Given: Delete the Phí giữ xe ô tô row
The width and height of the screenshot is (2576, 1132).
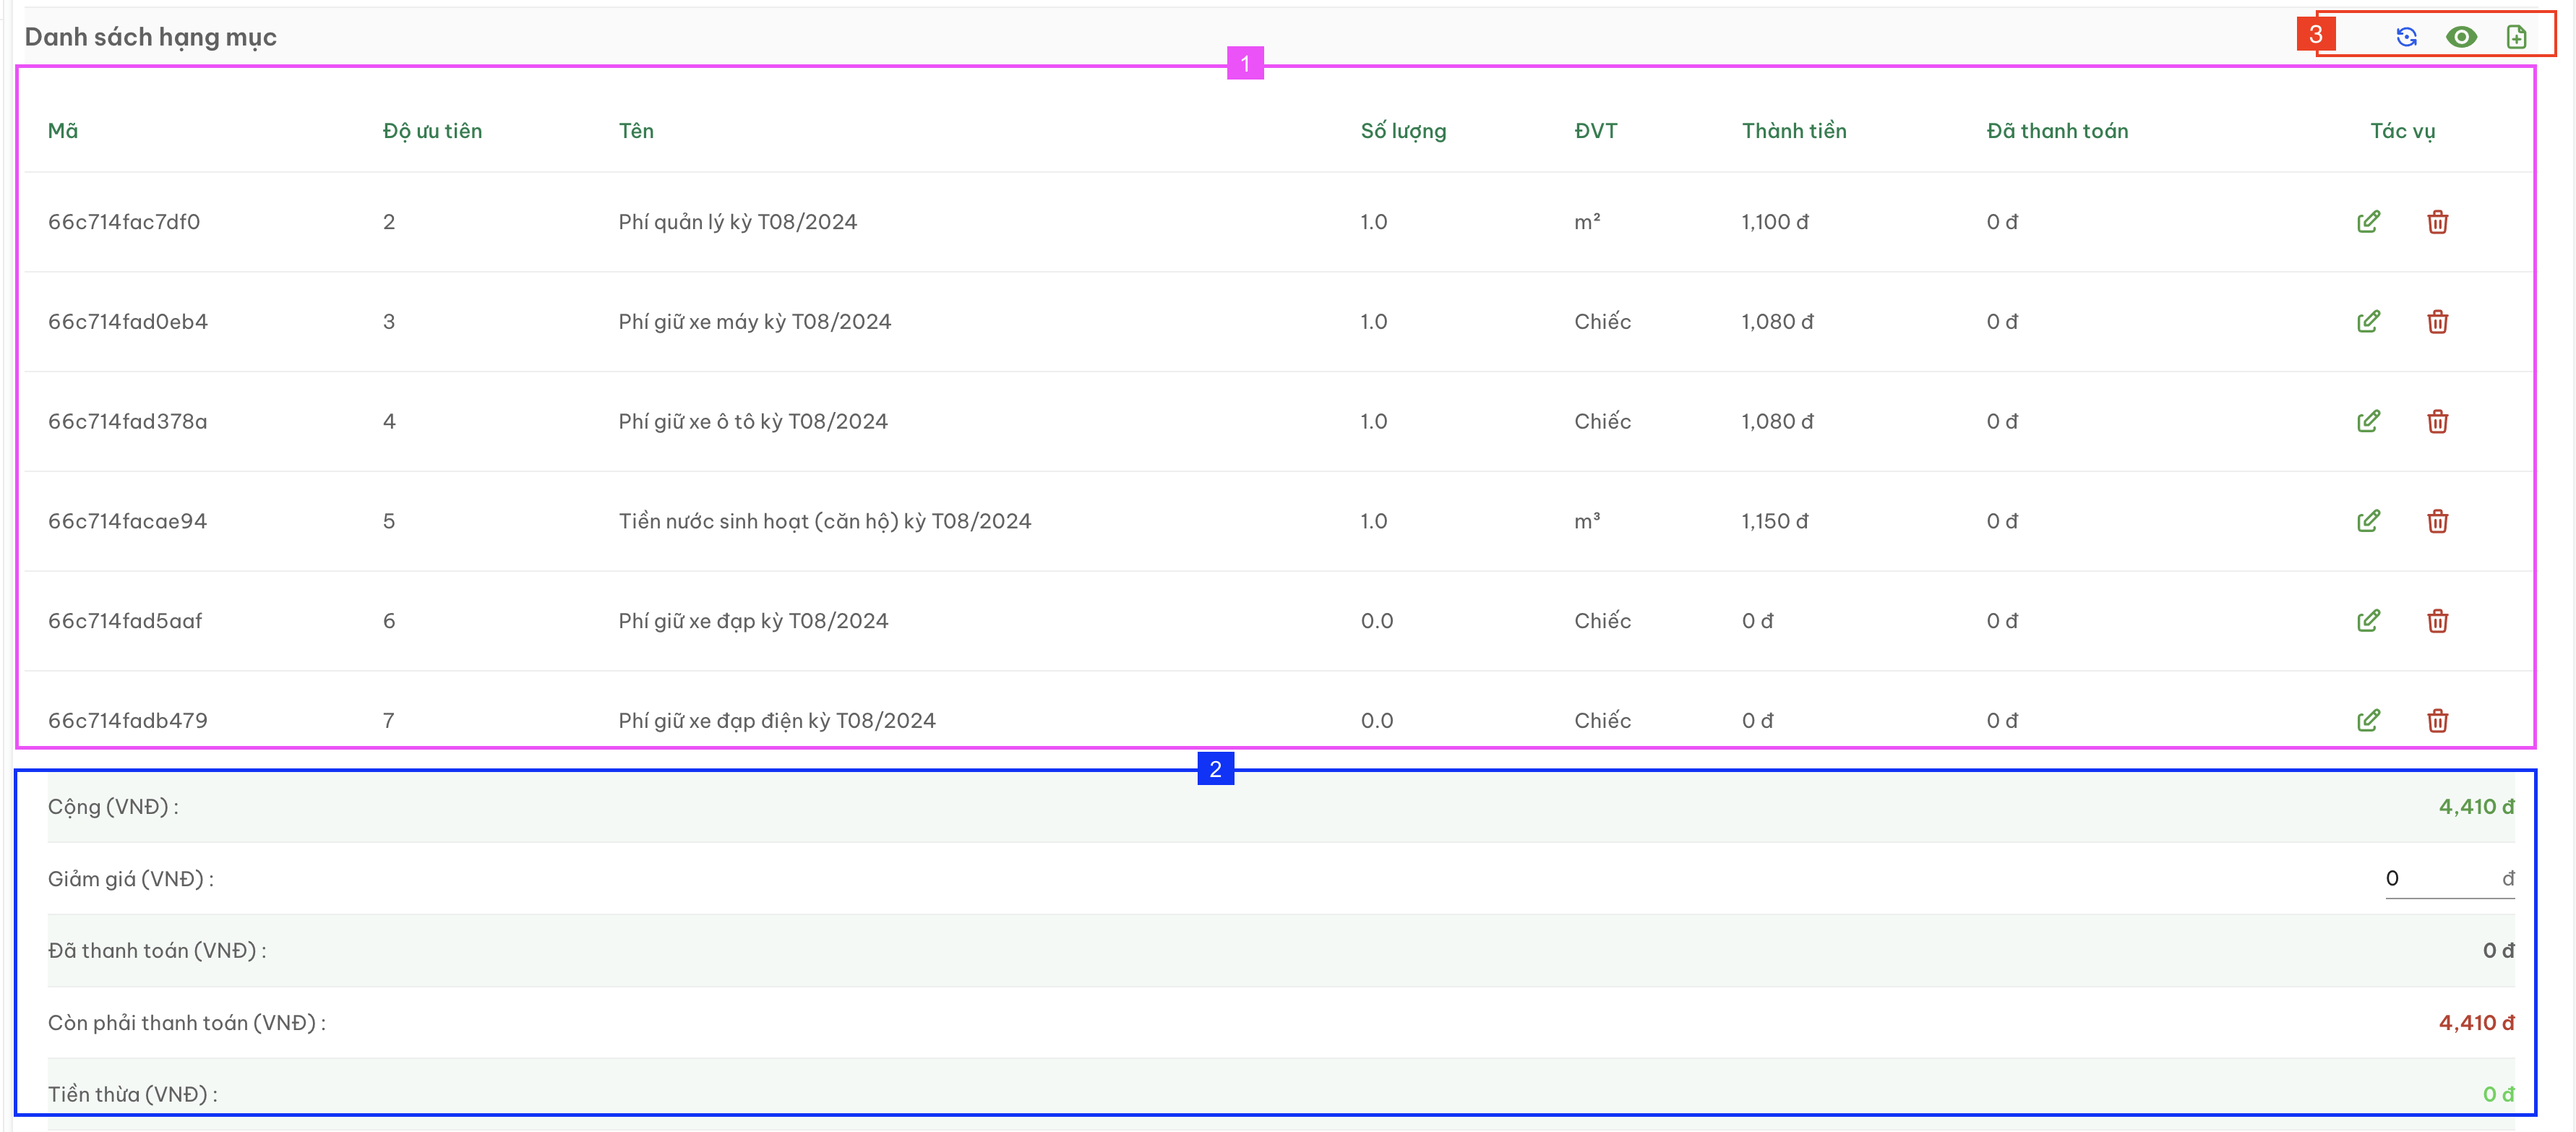Looking at the screenshot, I should tap(2437, 421).
